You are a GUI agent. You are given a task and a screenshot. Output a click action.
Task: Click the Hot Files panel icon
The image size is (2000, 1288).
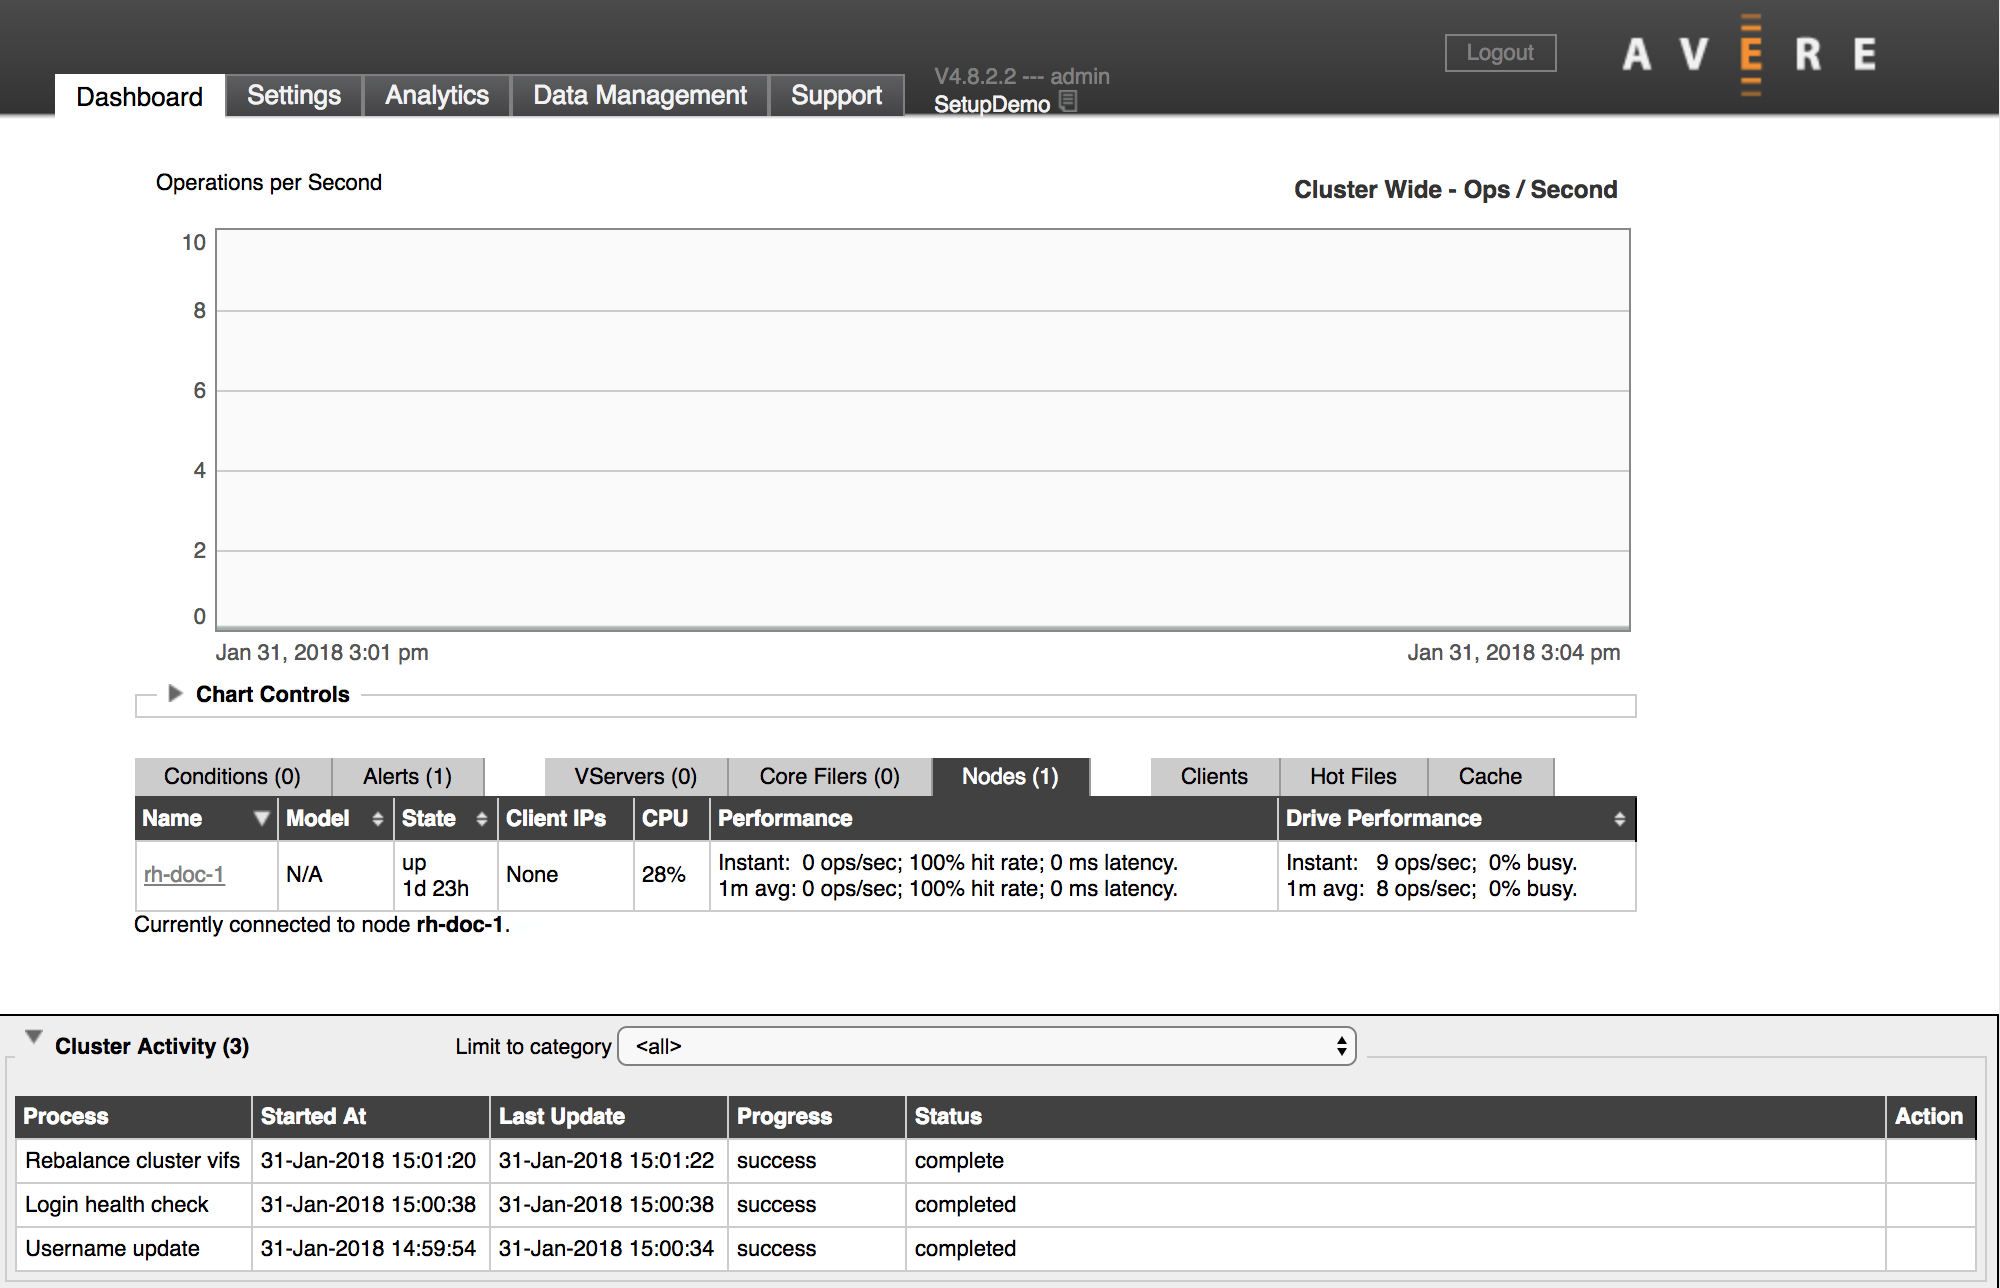[1351, 777]
